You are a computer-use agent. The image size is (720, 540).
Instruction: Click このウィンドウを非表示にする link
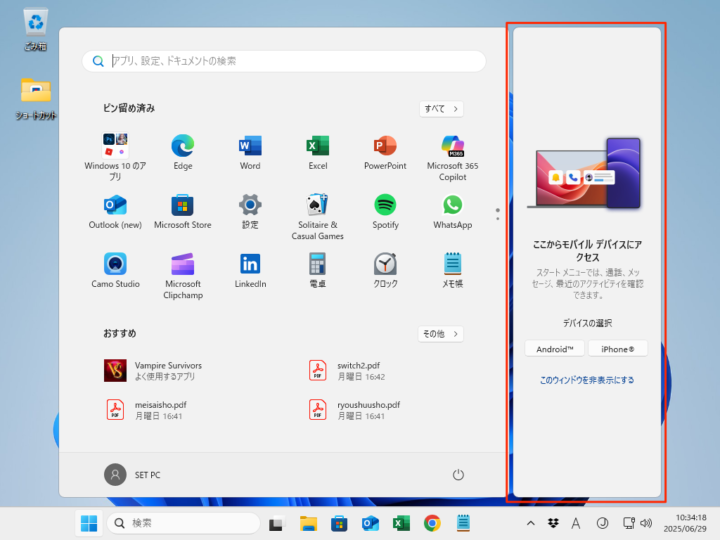[x=587, y=380]
